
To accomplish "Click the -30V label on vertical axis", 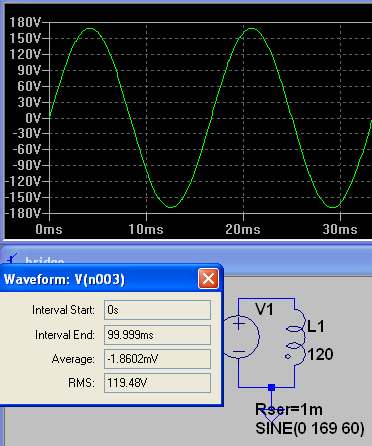I will click(x=27, y=134).
